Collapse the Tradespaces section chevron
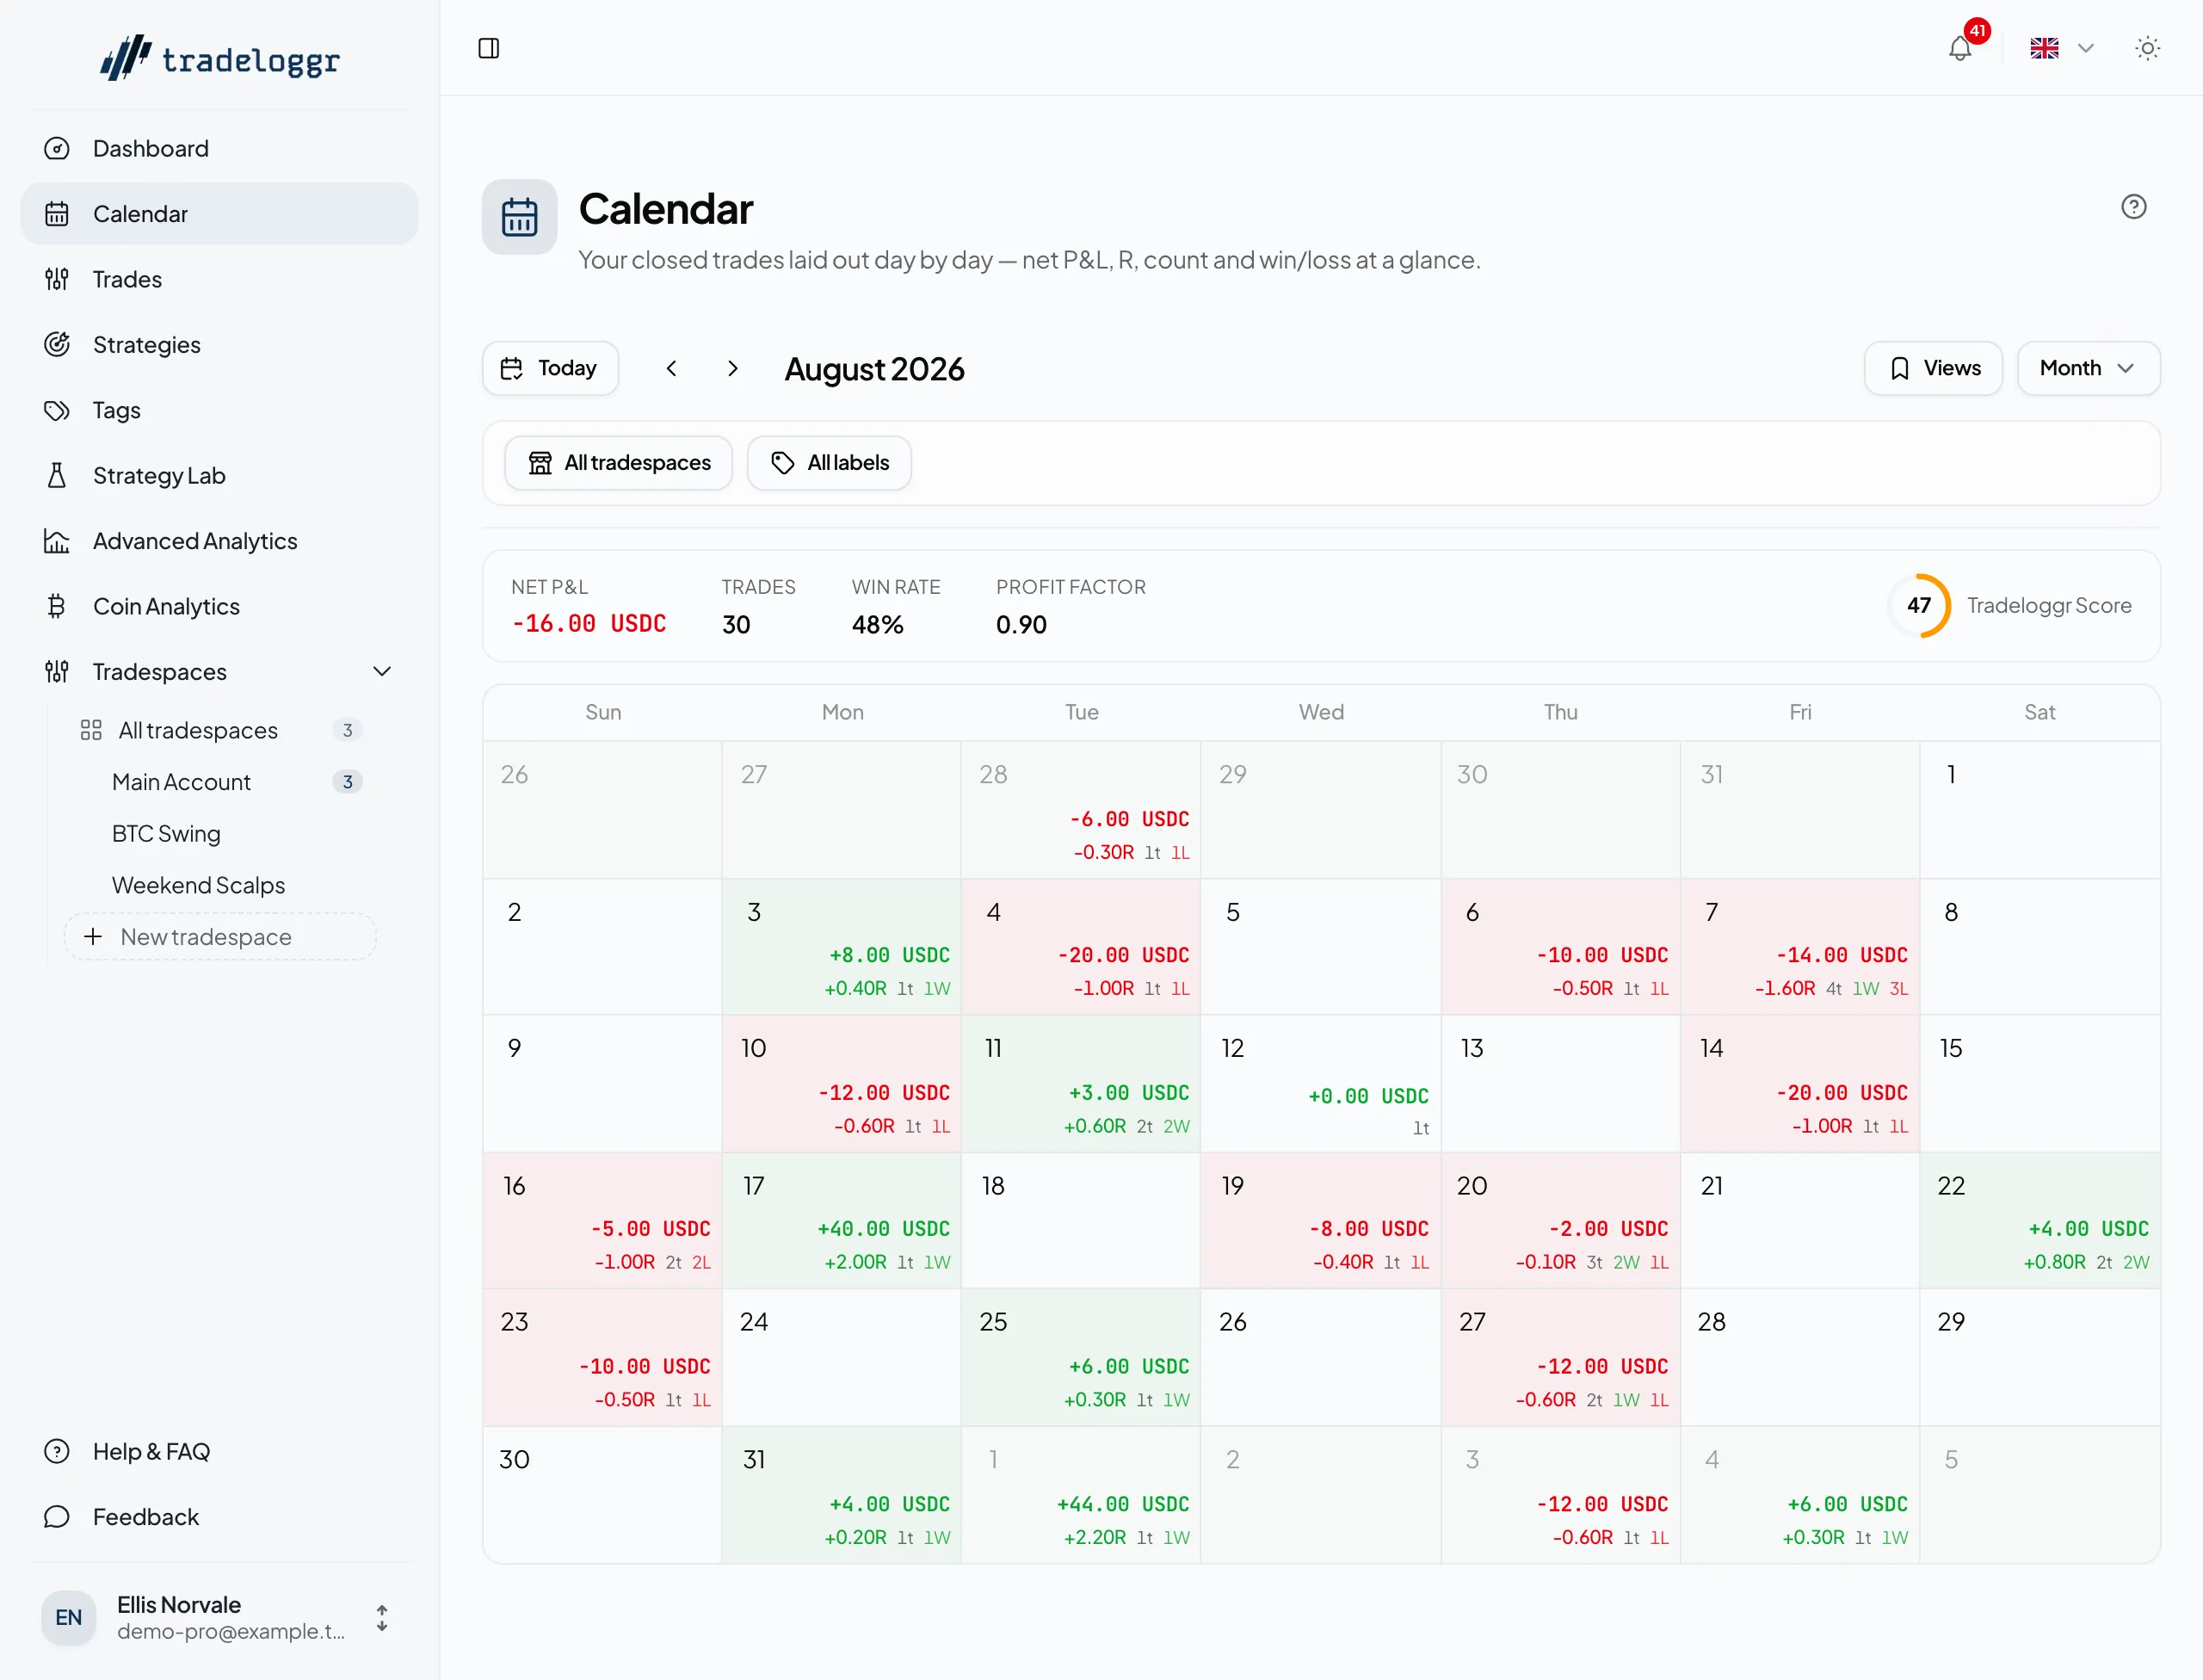The width and height of the screenshot is (2203, 1680). tap(382, 672)
